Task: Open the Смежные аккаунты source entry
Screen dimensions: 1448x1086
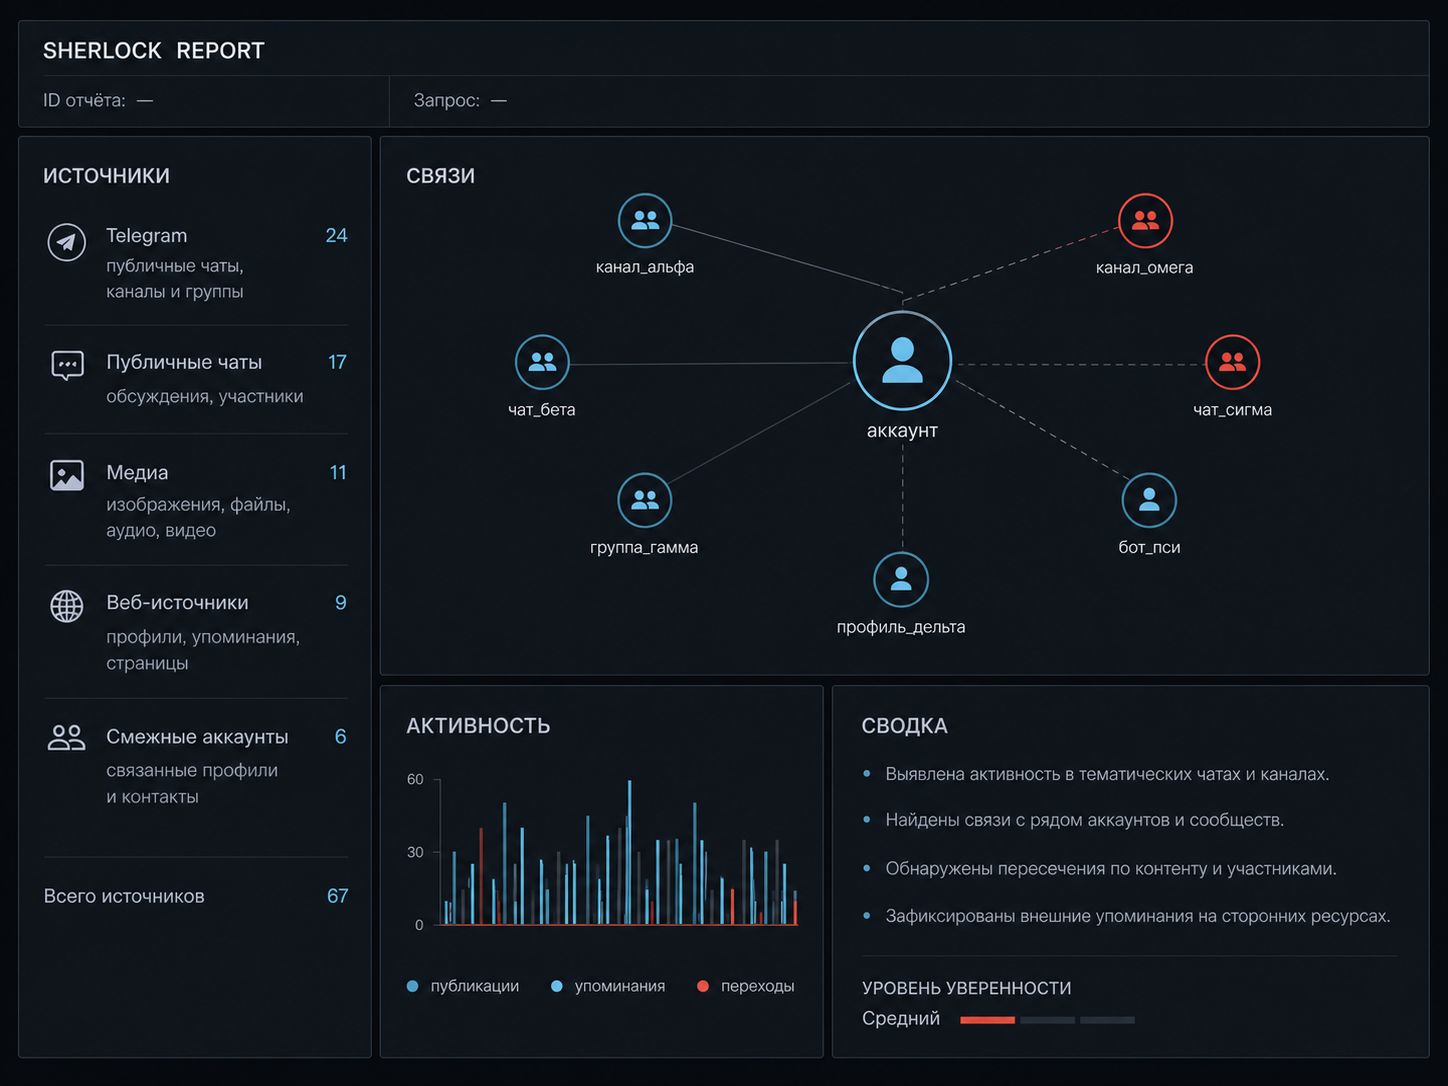Action: pyautogui.click(x=196, y=766)
